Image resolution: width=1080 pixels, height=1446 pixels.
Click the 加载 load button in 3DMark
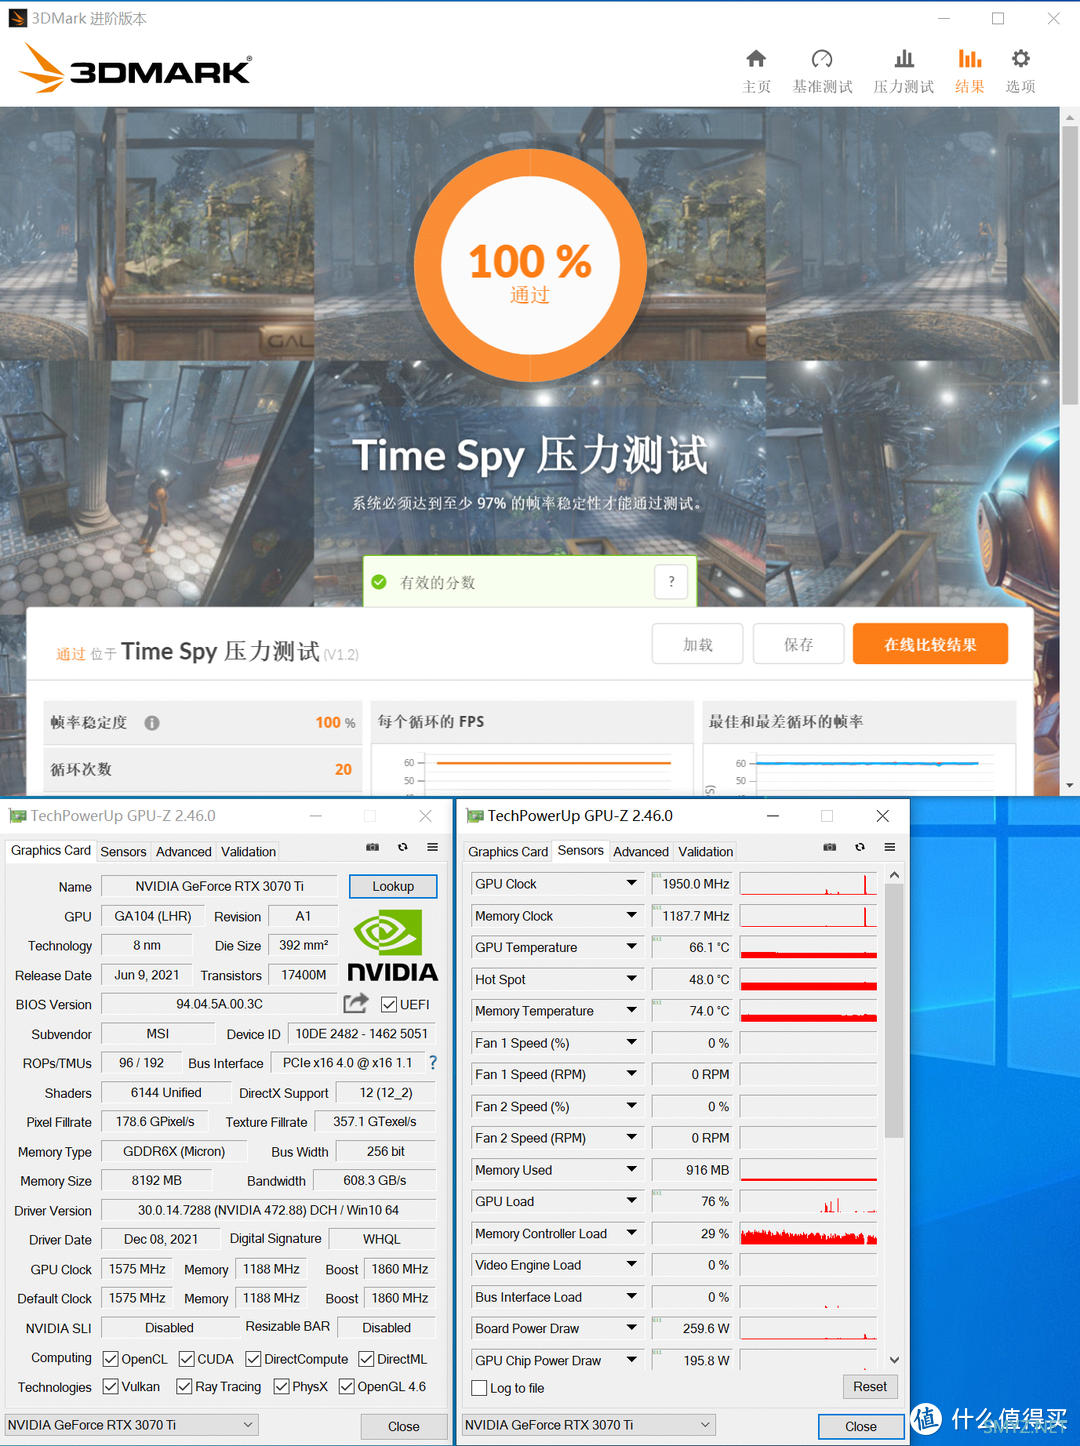(x=697, y=644)
